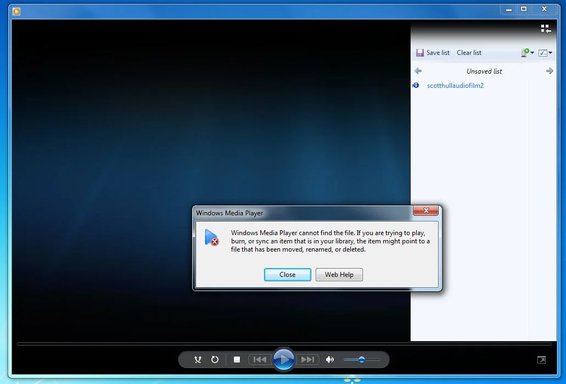This screenshot has width=566, height=384.
Task: Stop playback with the stop button
Action: click(237, 360)
